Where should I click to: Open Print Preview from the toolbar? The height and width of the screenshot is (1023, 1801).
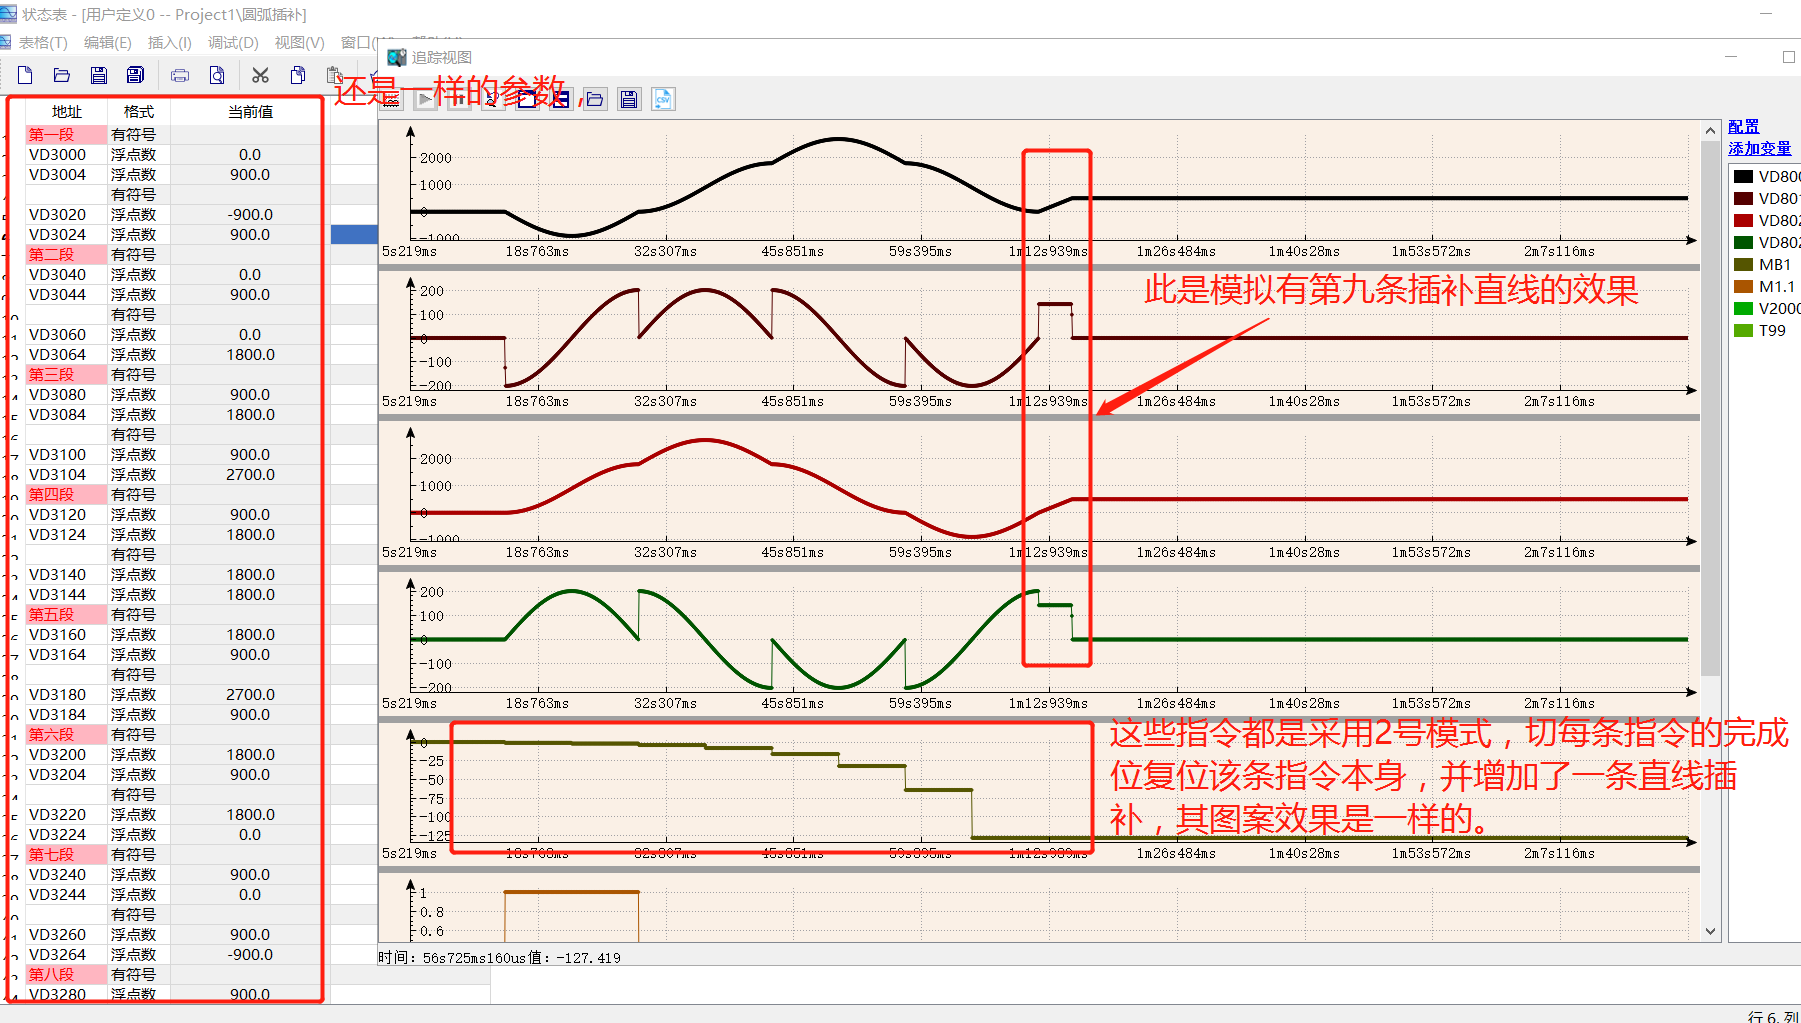click(217, 75)
